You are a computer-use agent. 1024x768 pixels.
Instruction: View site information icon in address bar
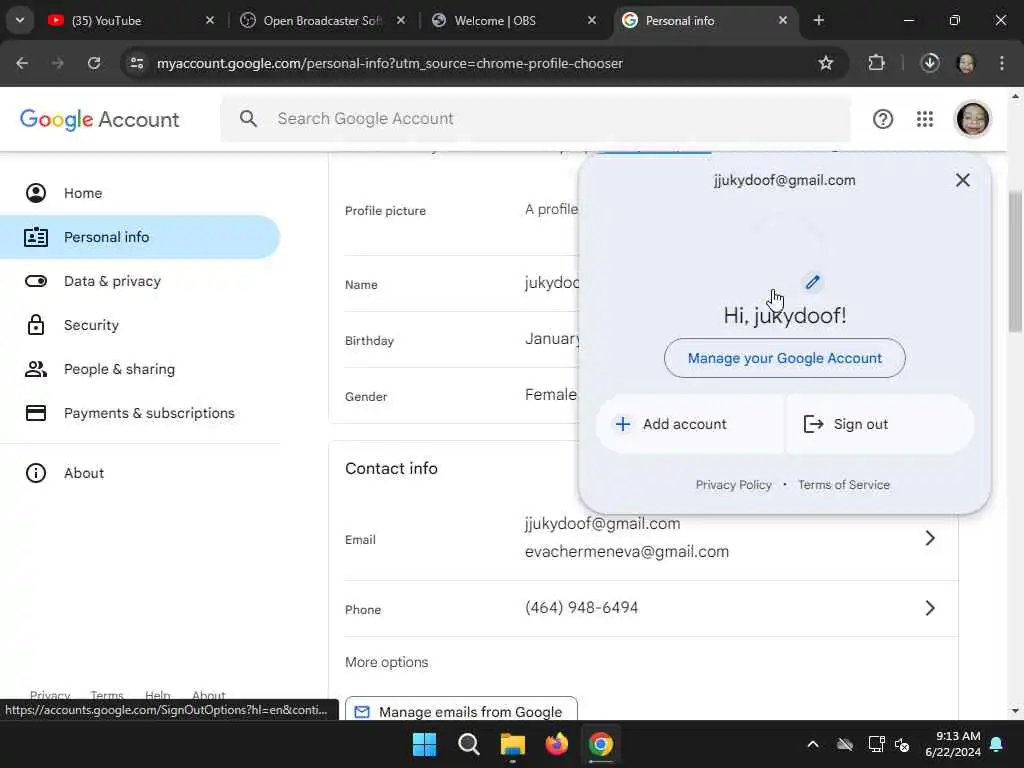(136, 63)
